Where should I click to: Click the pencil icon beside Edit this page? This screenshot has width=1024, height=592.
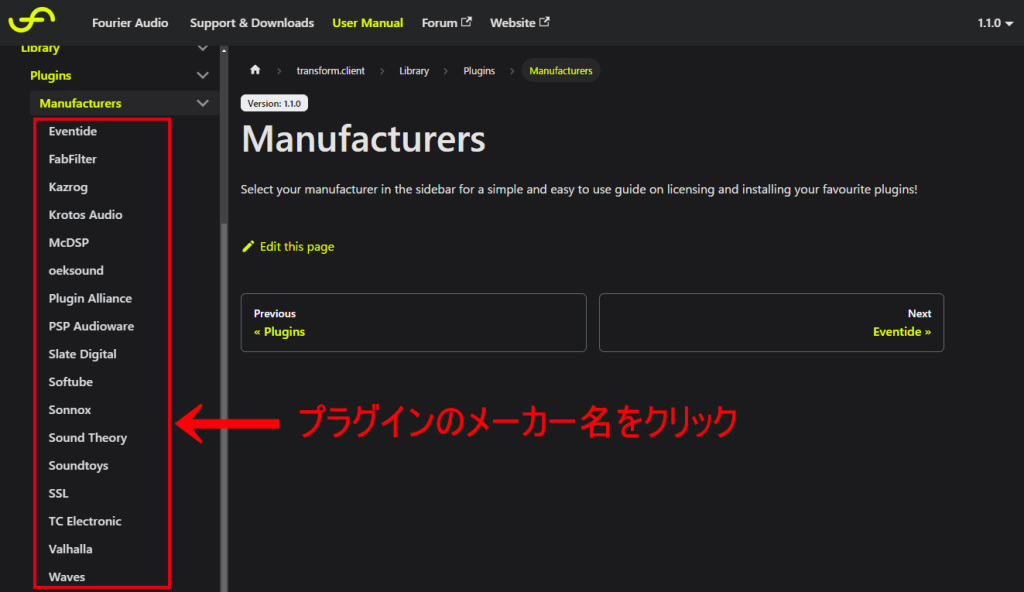point(248,246)
